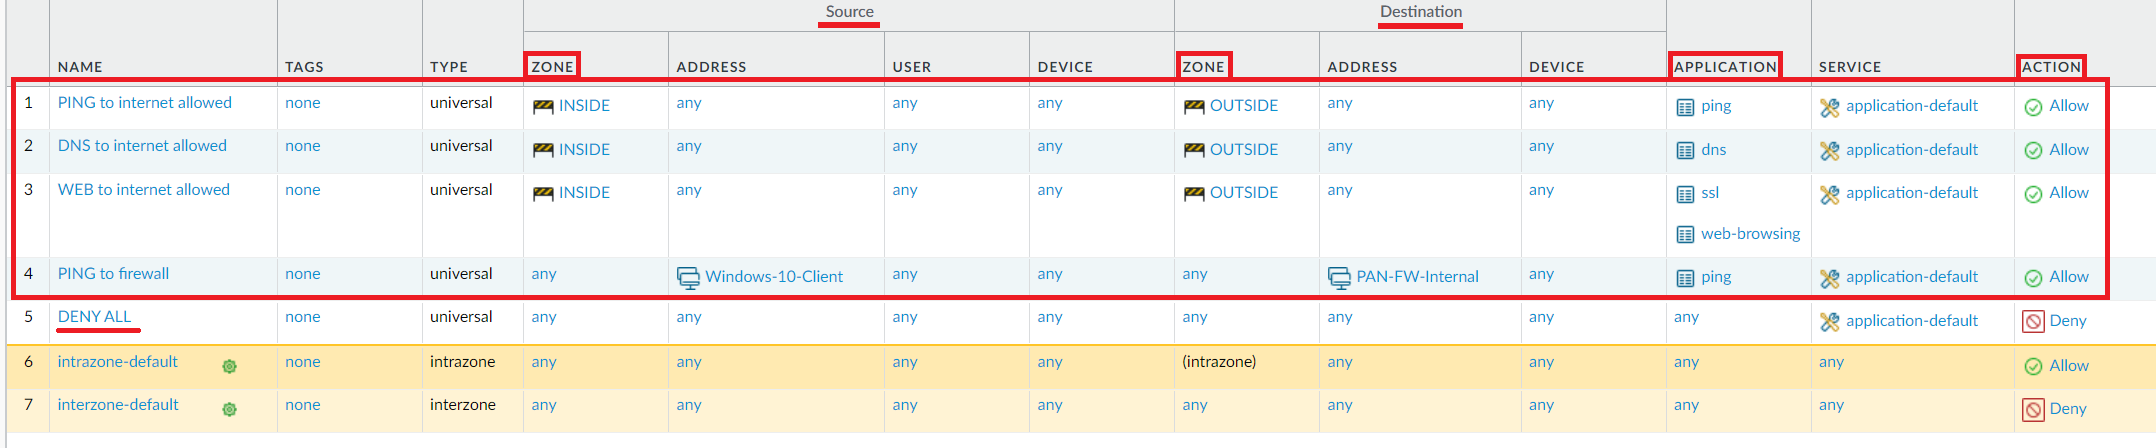Click 'universal' type cell in PING to firewall row
2156x448 pixels.
coord(461,274)
